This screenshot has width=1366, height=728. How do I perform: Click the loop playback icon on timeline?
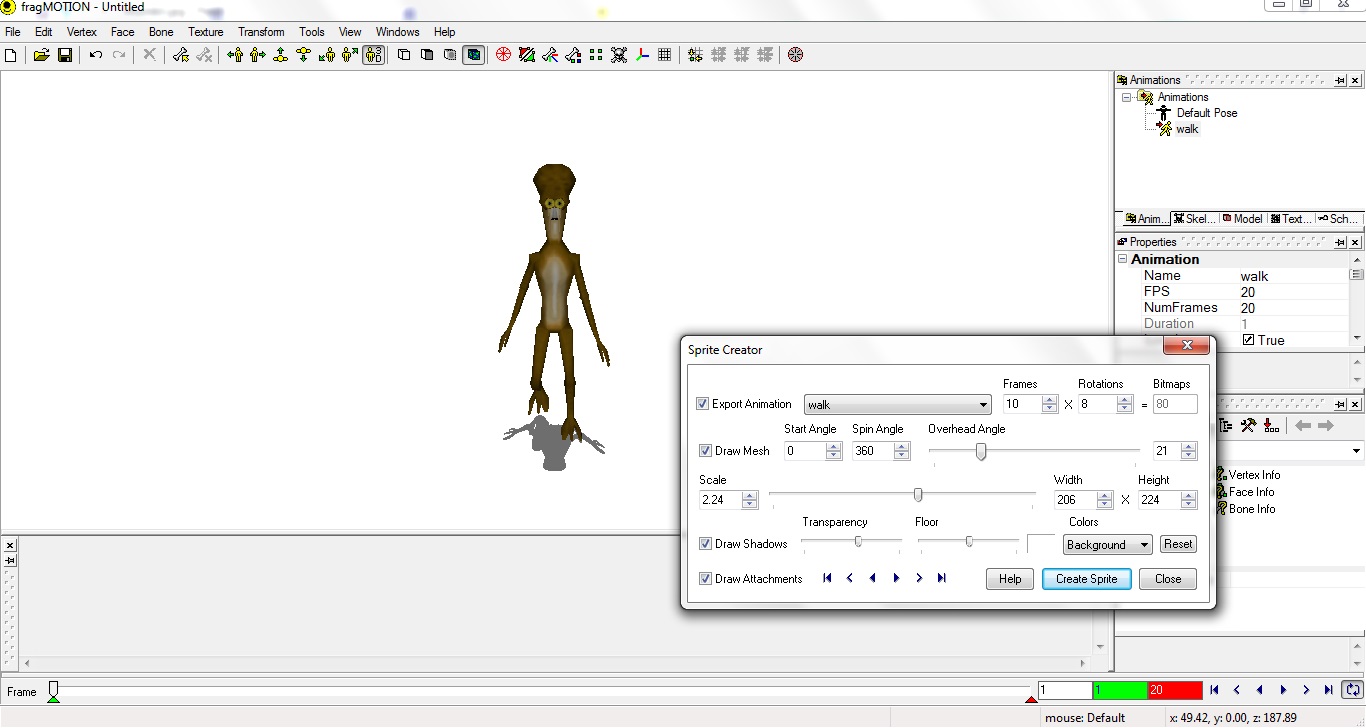pyautogui.click(x=1352, y=690)
